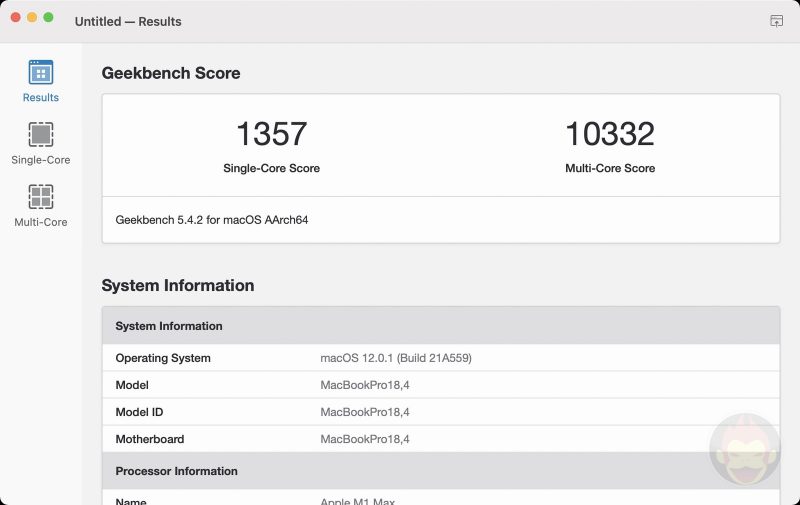Click the System Information table header row
Screen dimensions: 800x505
[441, 325]
